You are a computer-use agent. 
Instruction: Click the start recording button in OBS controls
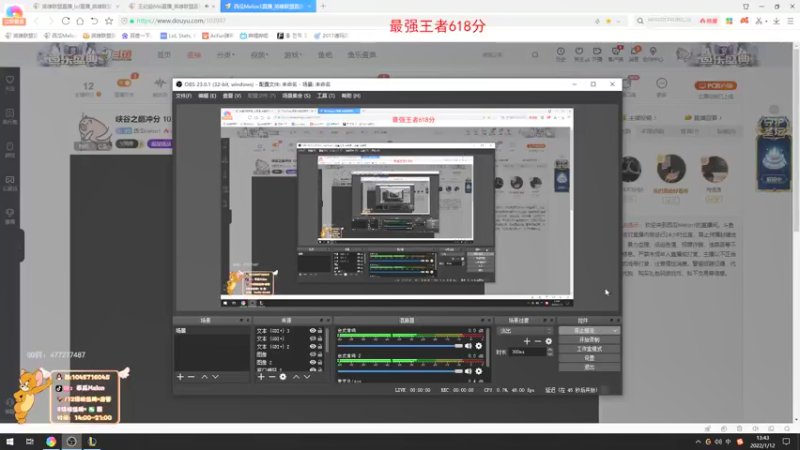pyautogui.click(x=589, y=340)
